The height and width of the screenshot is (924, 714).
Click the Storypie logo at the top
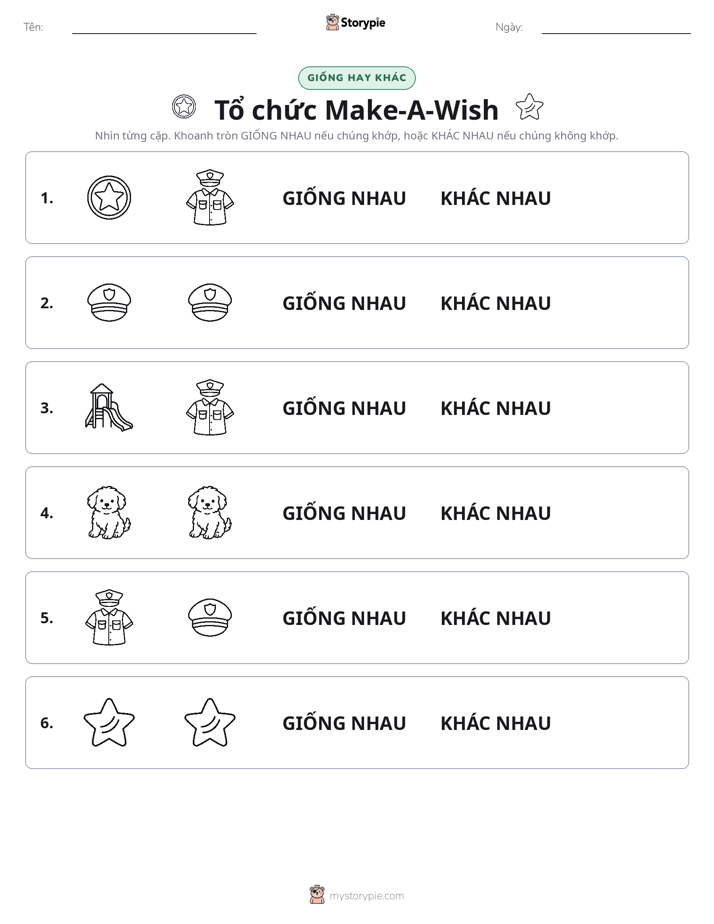(x=355, y=23)
